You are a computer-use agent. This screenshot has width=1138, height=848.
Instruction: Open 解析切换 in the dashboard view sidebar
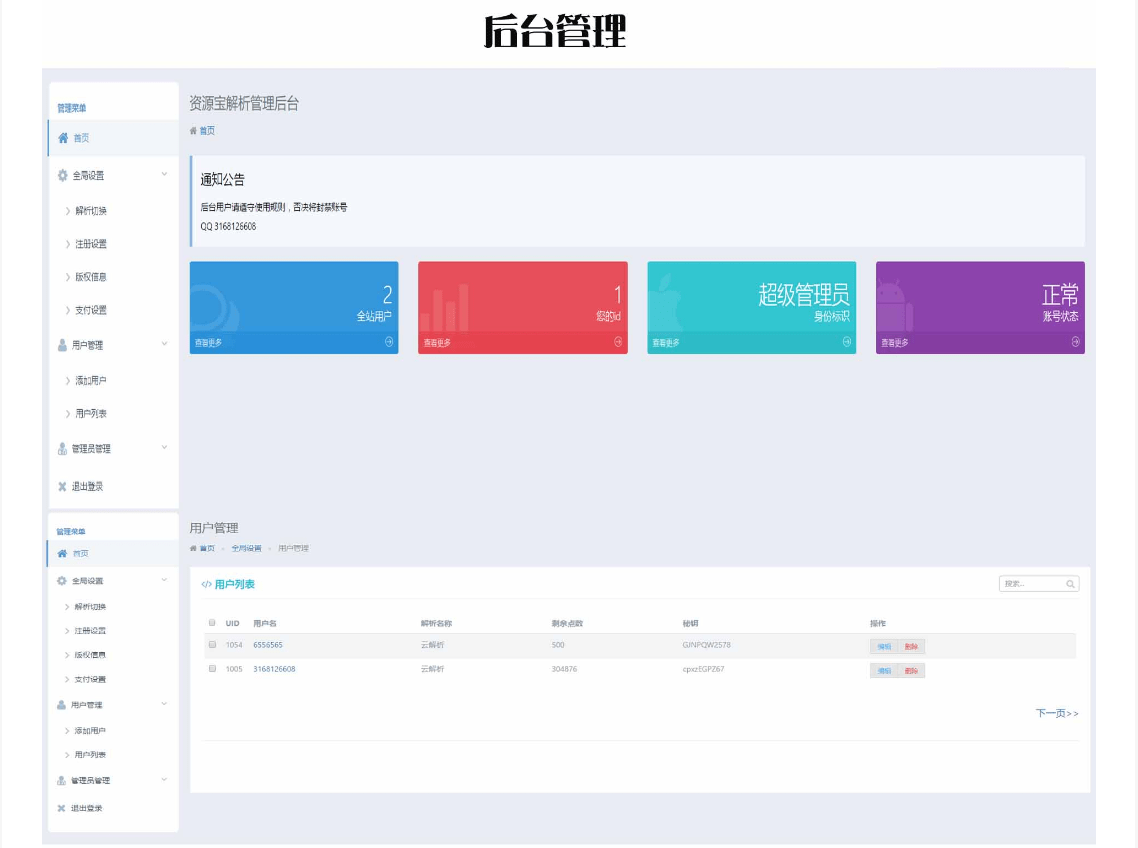(x=91, y=211)
